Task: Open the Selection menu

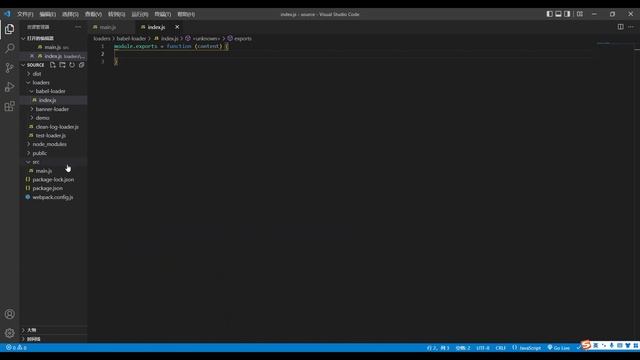Action: (x=70, y=14)
